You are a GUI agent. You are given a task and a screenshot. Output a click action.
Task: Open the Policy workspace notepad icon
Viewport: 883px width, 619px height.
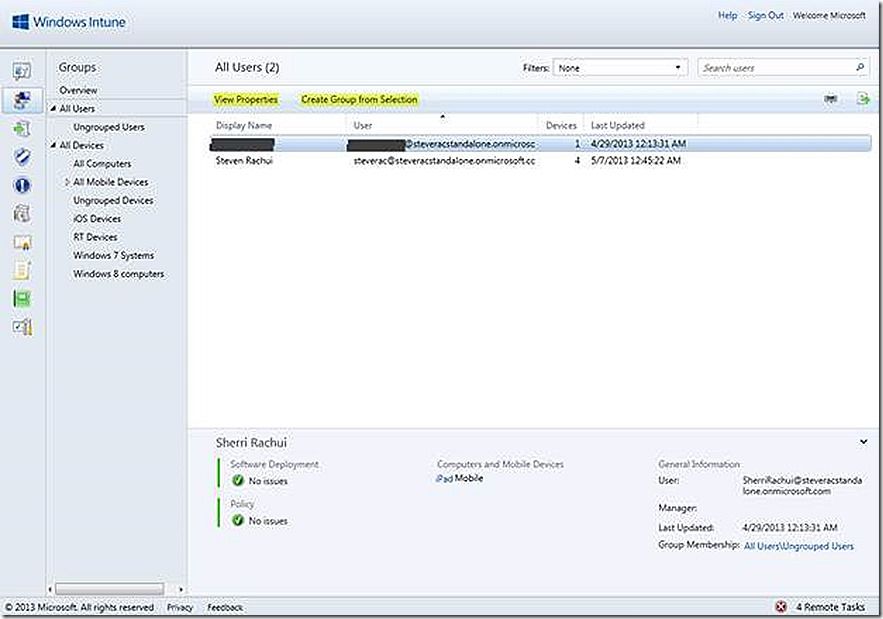click(22, 270)
